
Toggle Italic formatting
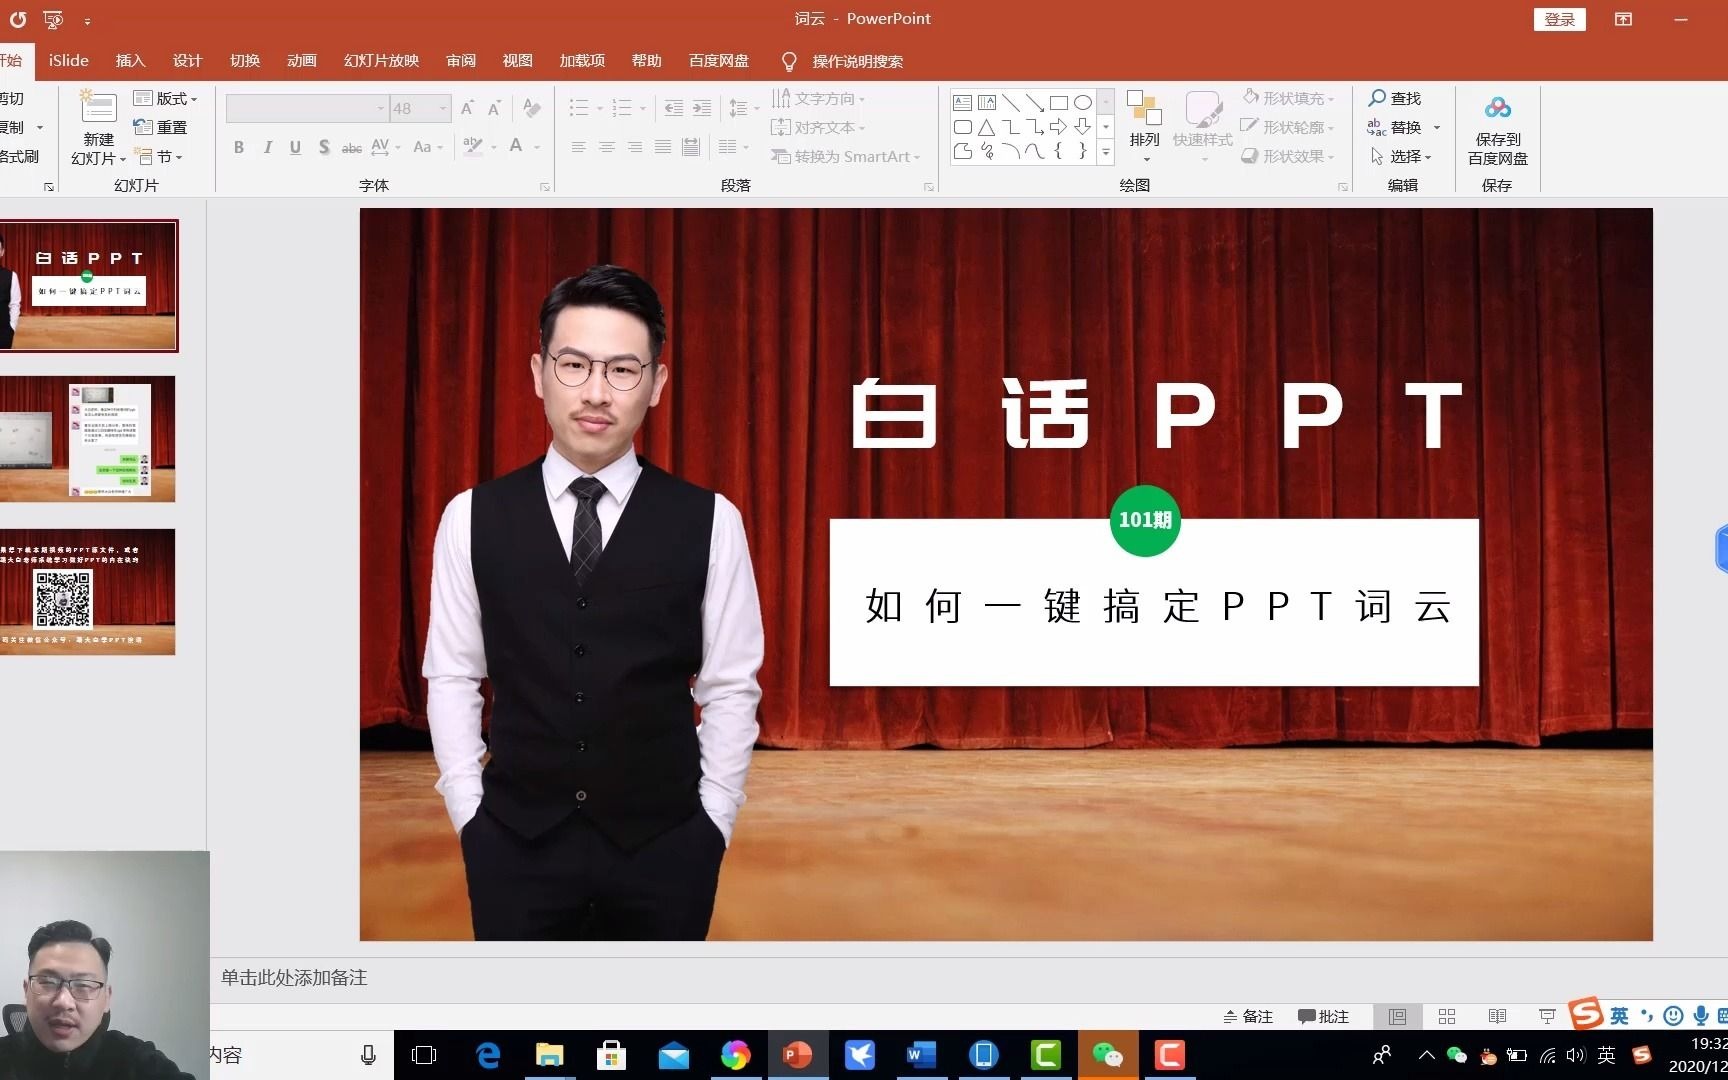267,147
